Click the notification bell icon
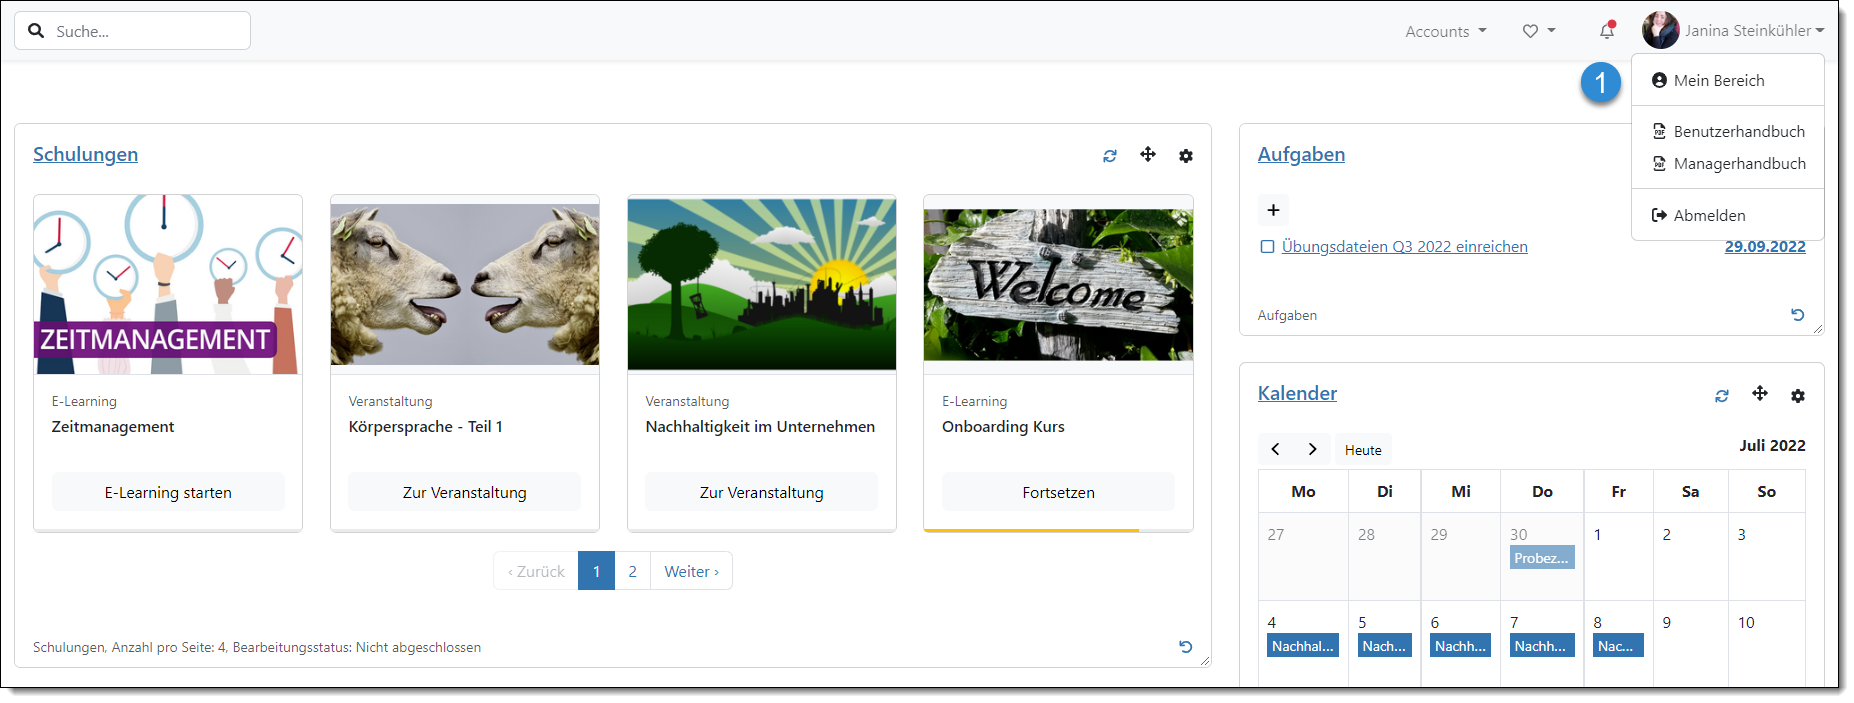Screen dimensions: 1854x703 click(x=1606, y=31)
